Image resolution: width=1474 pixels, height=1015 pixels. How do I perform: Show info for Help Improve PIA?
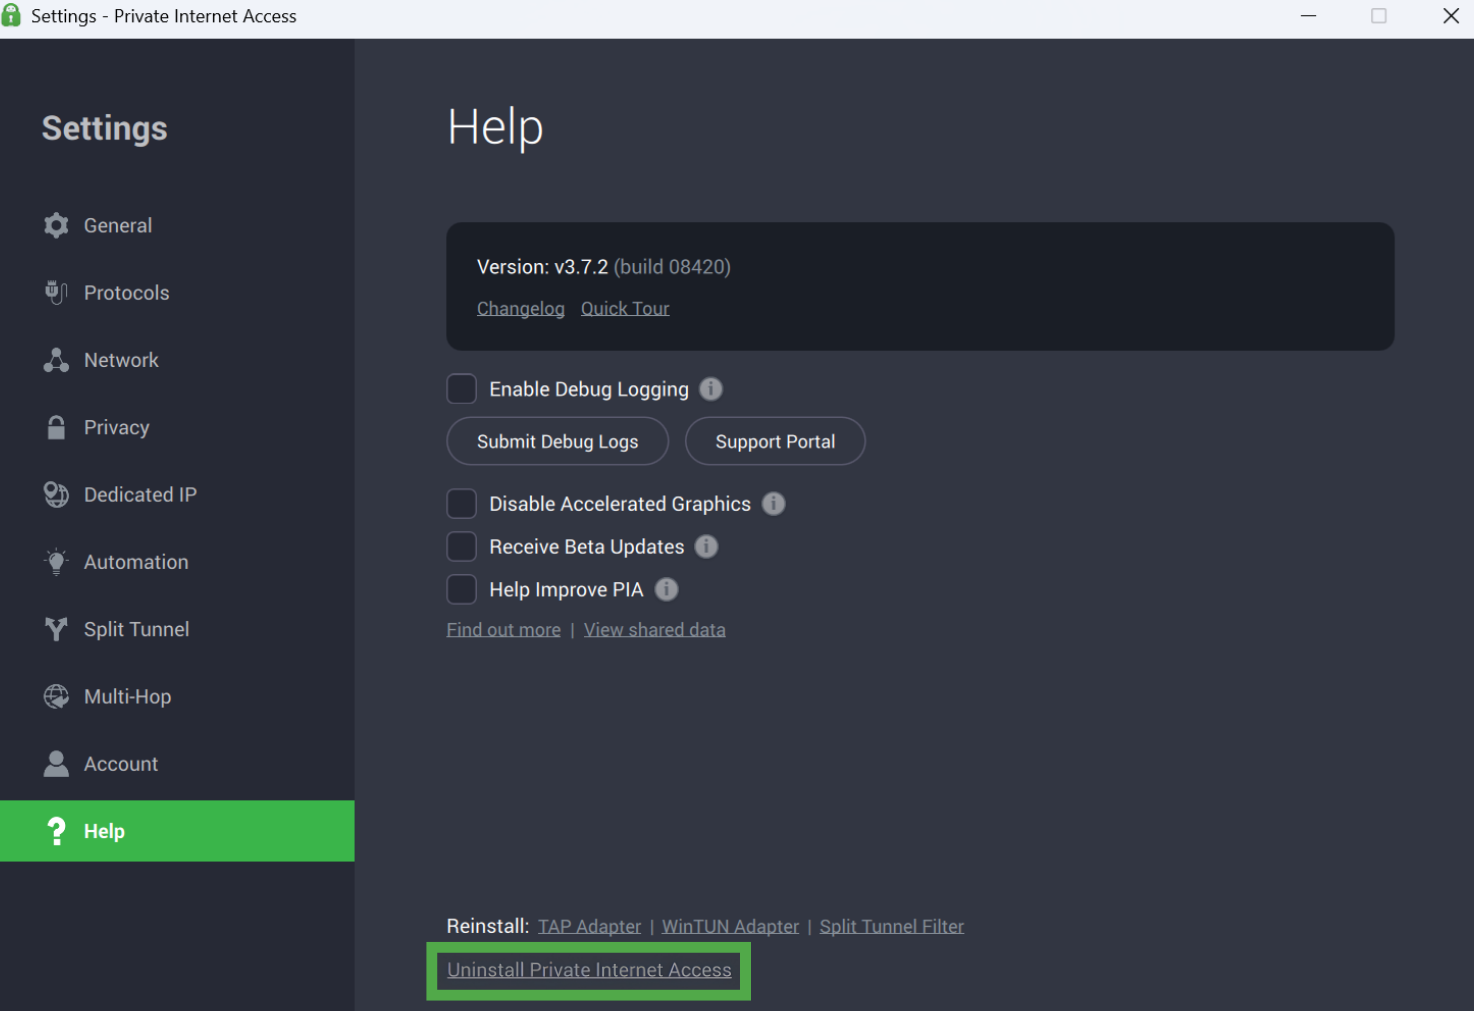click(667, 589)
